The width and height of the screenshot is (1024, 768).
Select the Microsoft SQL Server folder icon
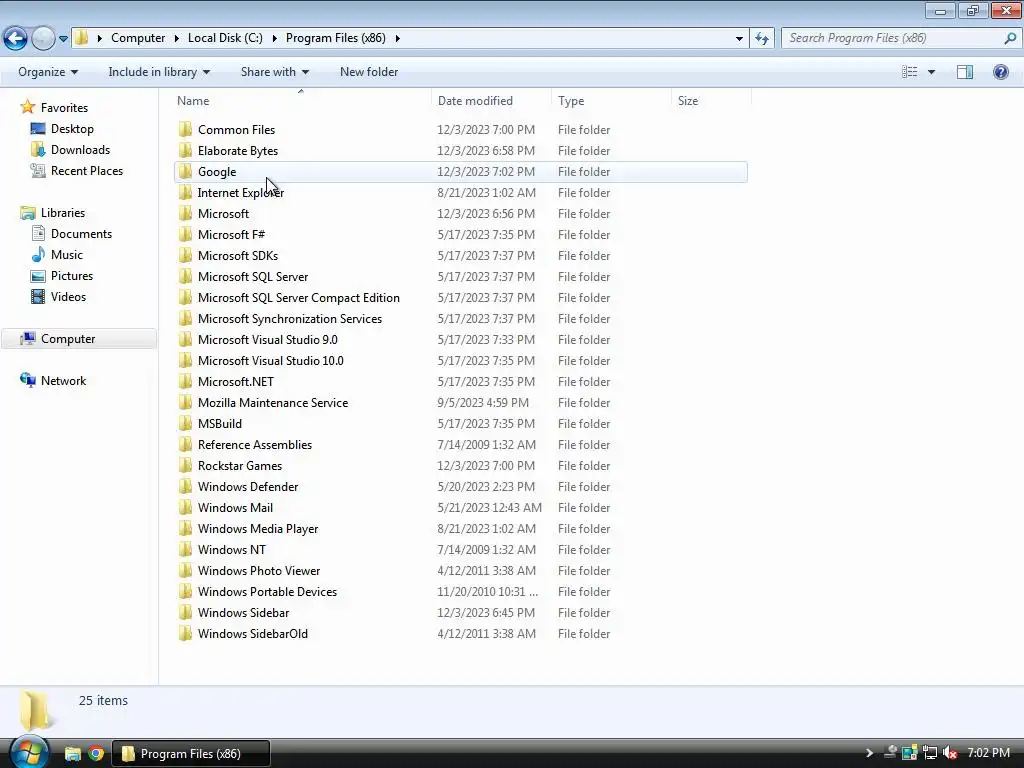pyautogui.click(x=185, y=276)
